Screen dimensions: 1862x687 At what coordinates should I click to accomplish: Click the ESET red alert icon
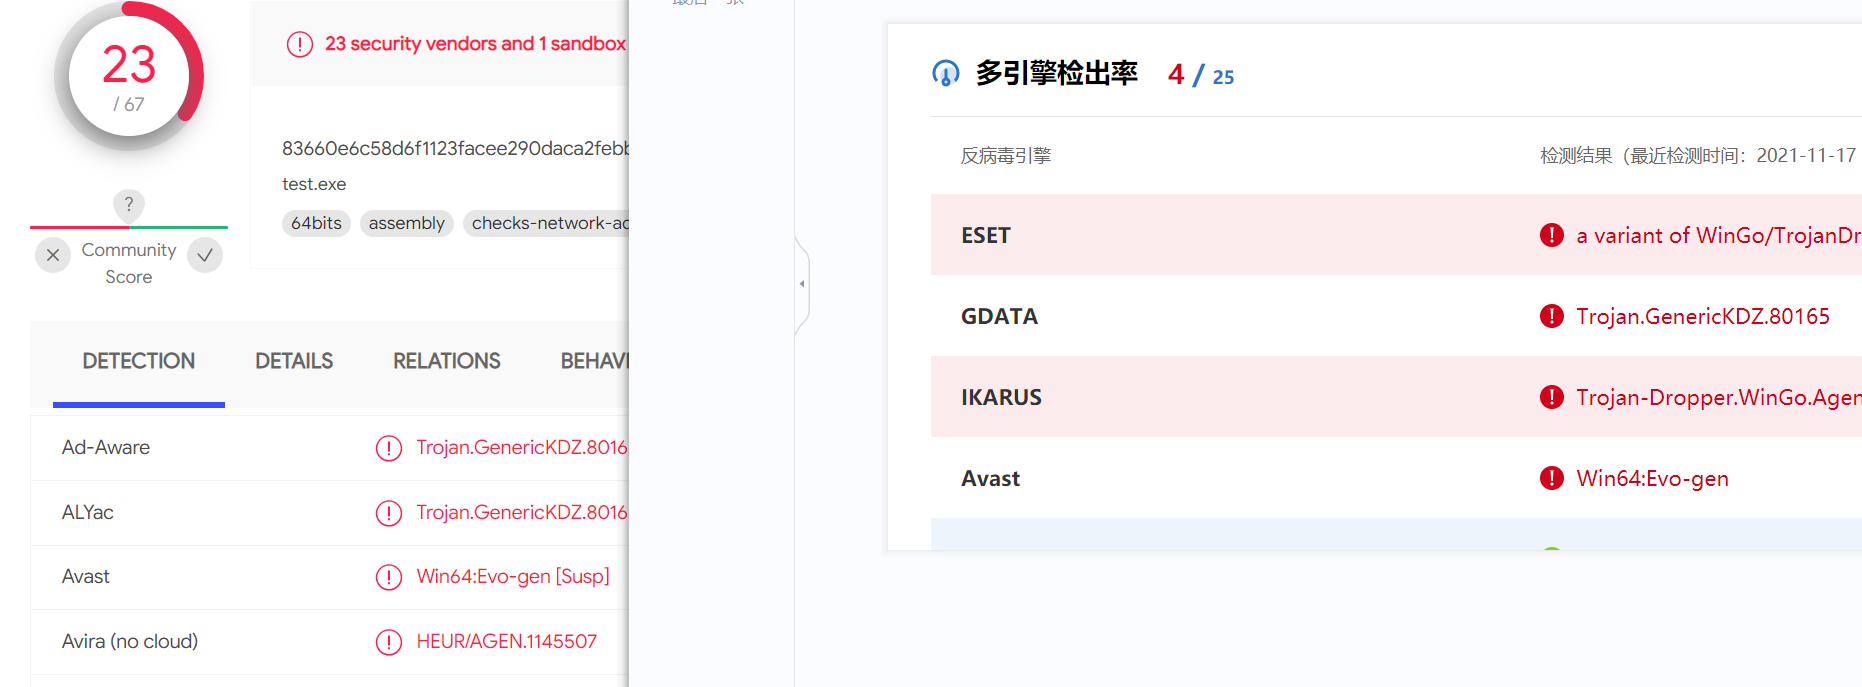pos(1552,235)
